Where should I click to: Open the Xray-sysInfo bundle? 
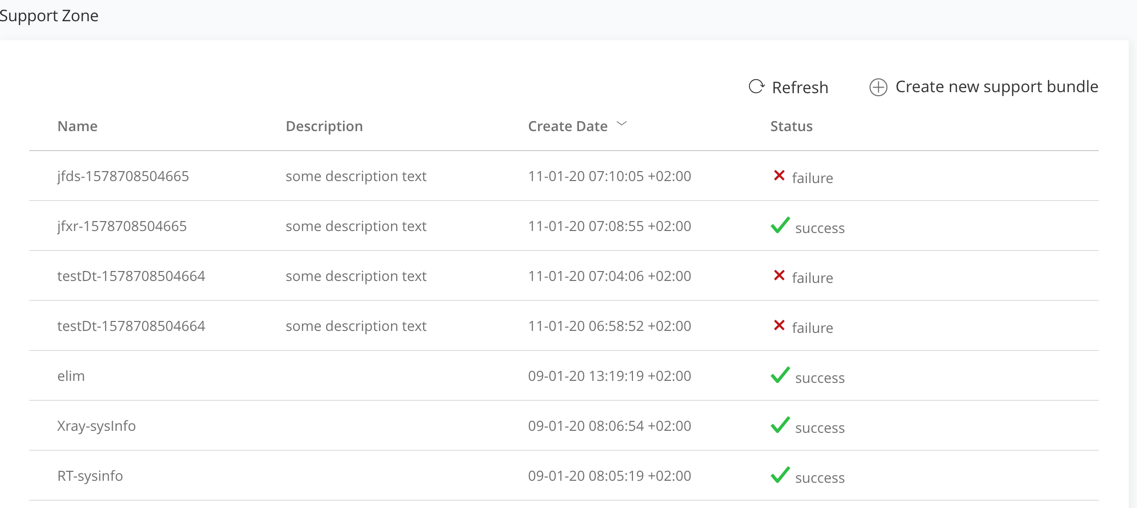point(96,426)
